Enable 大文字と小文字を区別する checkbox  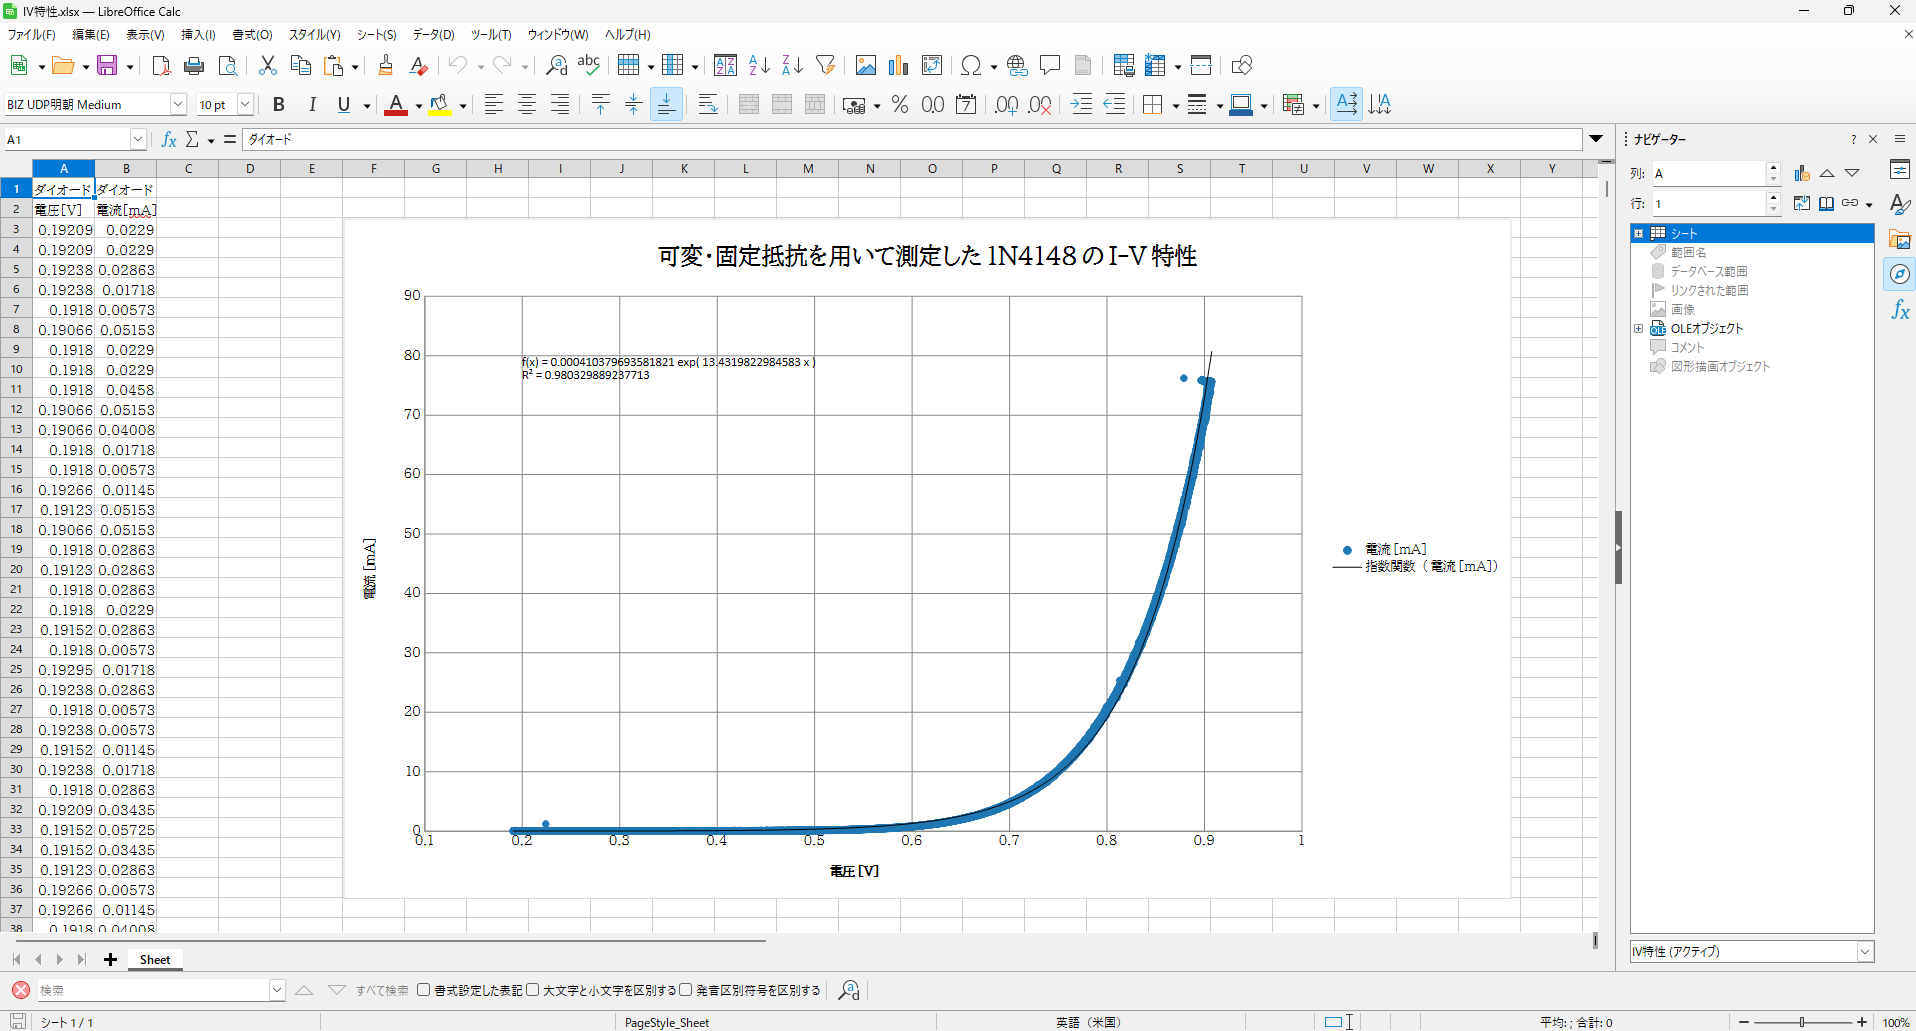[x=533, y=990]
